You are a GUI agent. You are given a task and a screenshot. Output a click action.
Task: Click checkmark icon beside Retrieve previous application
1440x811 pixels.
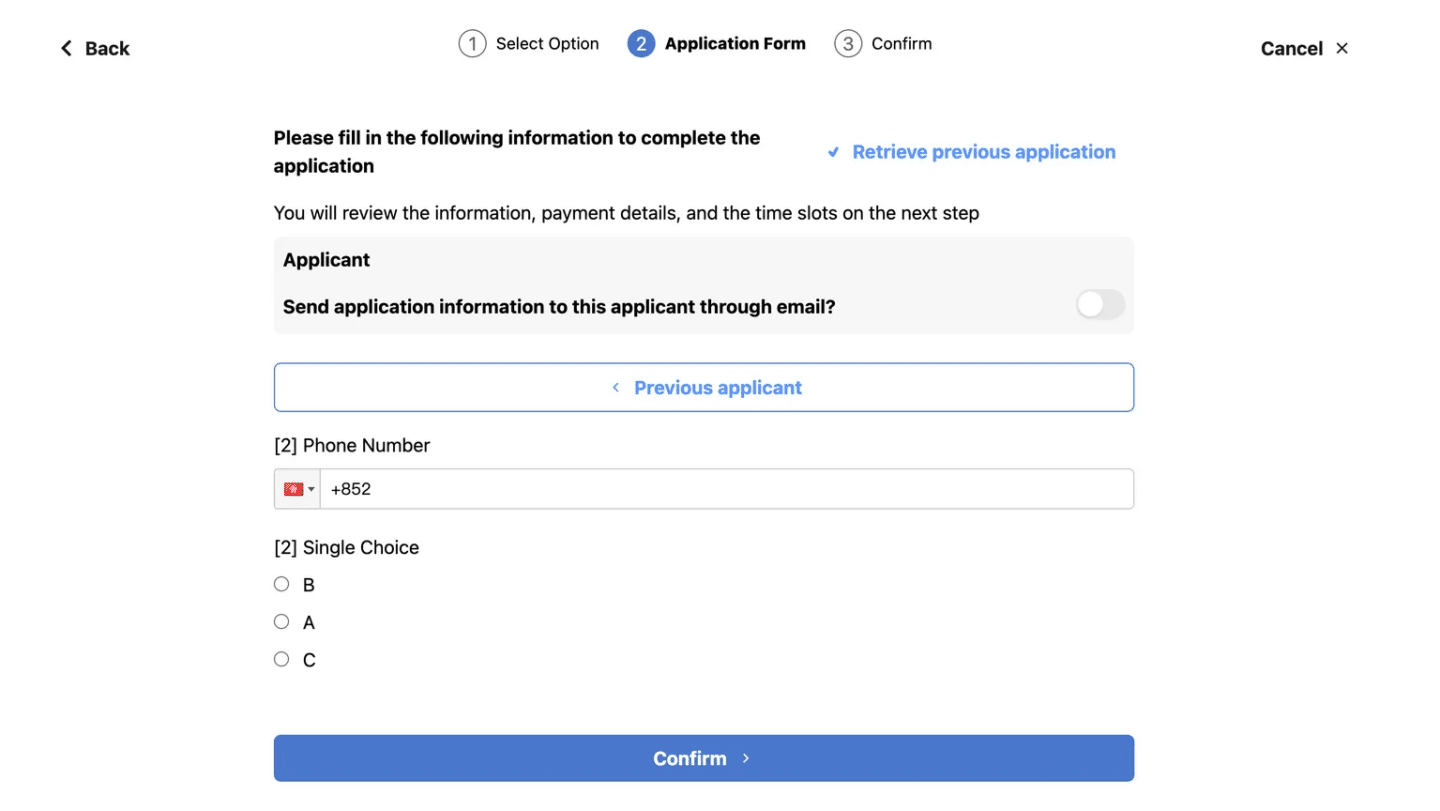[x=833, y=152]
